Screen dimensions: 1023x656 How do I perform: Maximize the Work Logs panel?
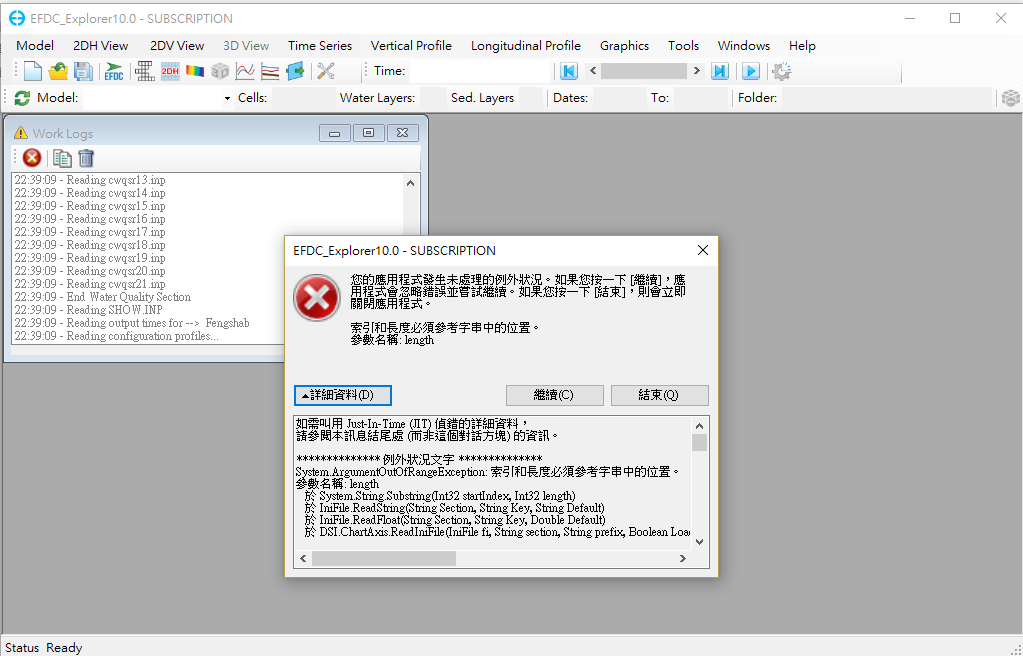[369, 133]
